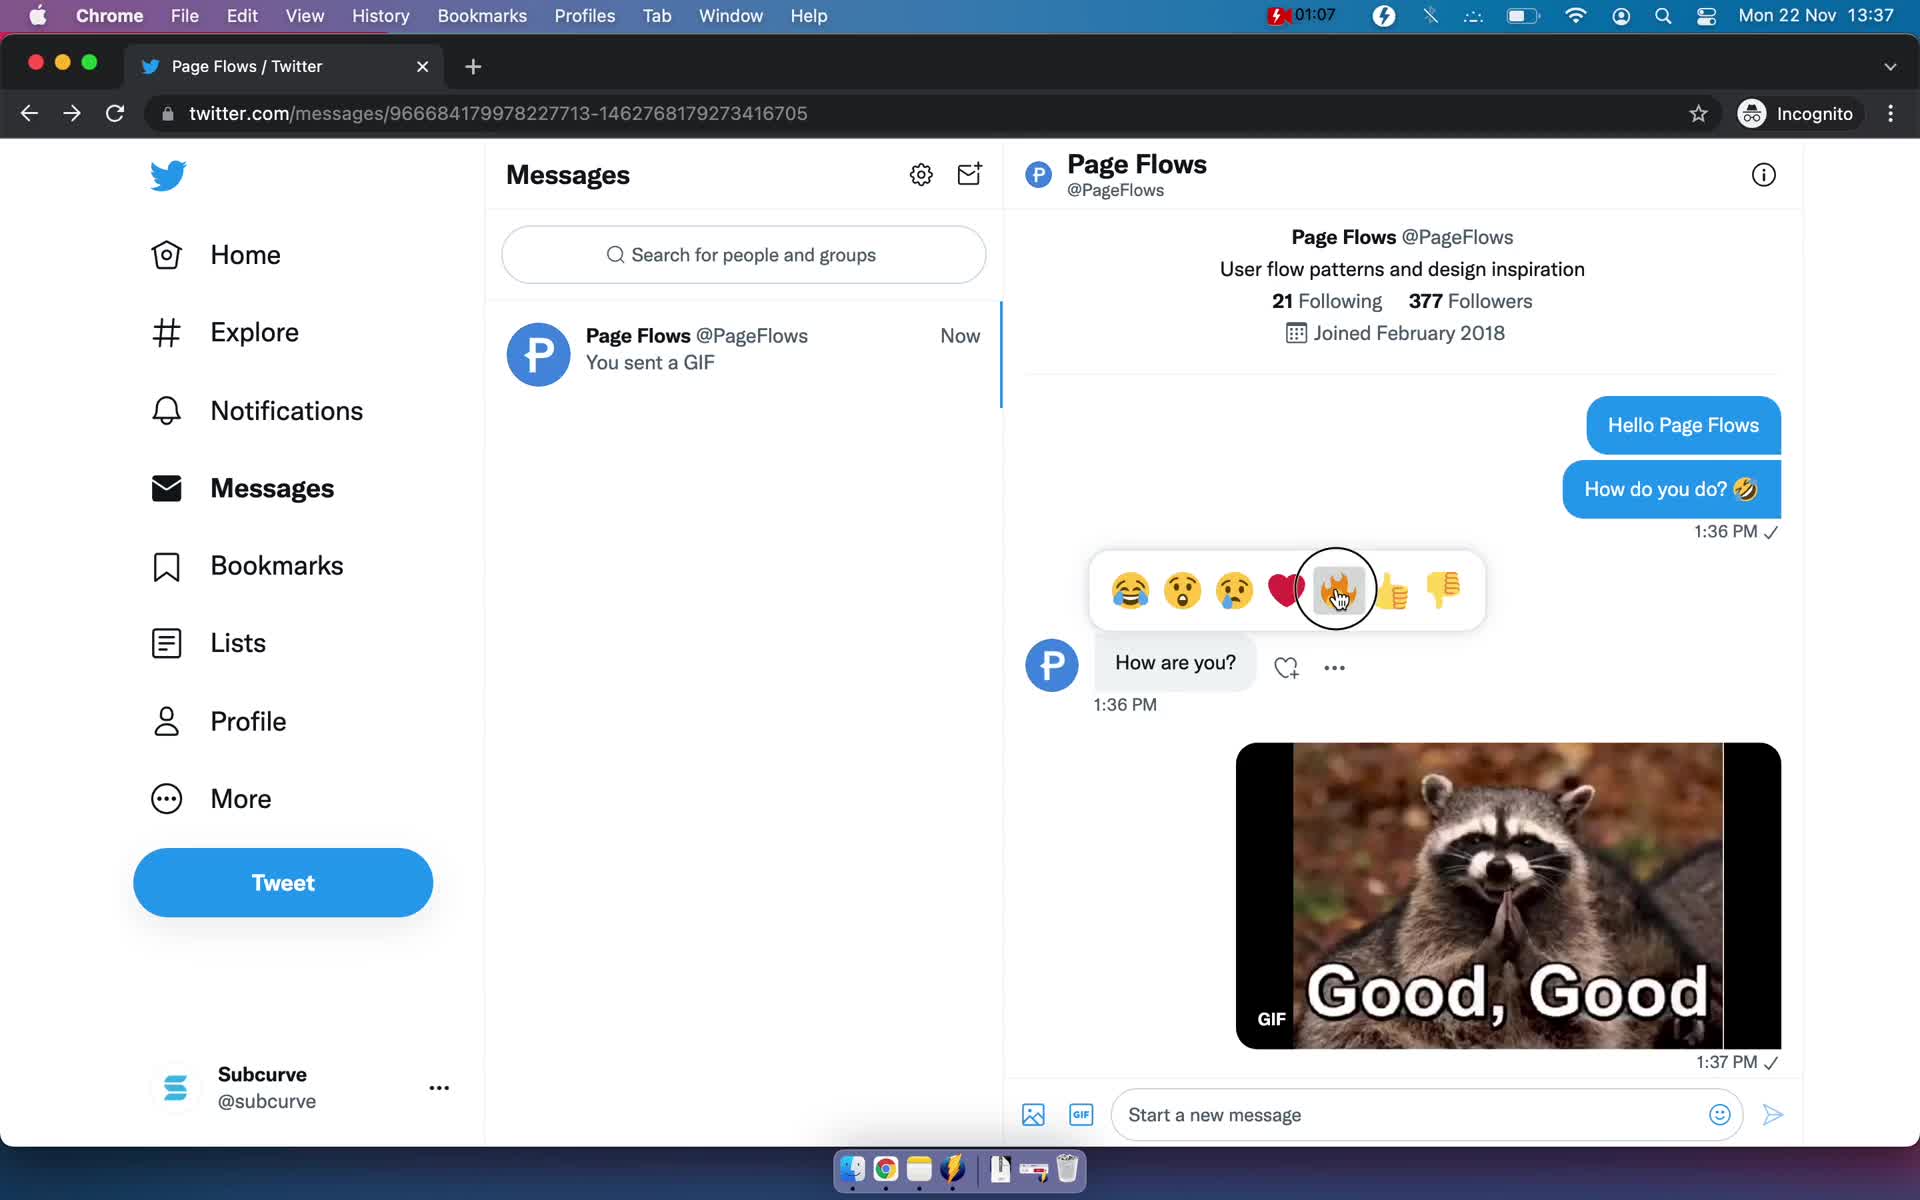Open Lists in the sidebar
The height and width of the screenshot is (1200, 1920).
[208, 643]
